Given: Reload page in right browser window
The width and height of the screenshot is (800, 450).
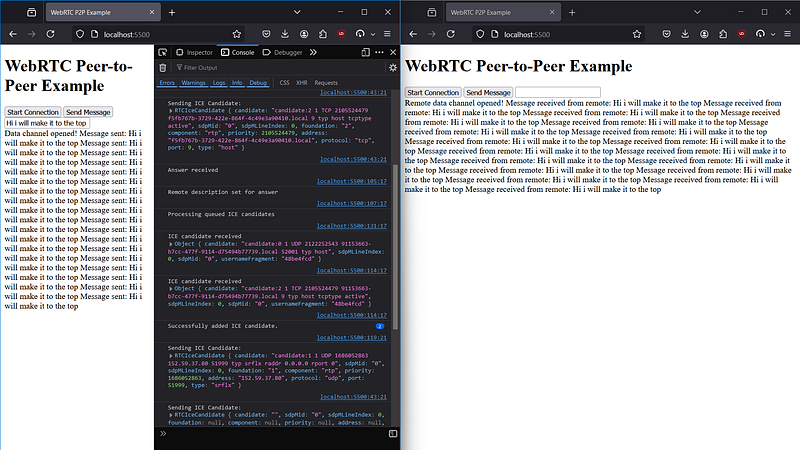Looking at the screenshot, I should [x=451, y=34].
